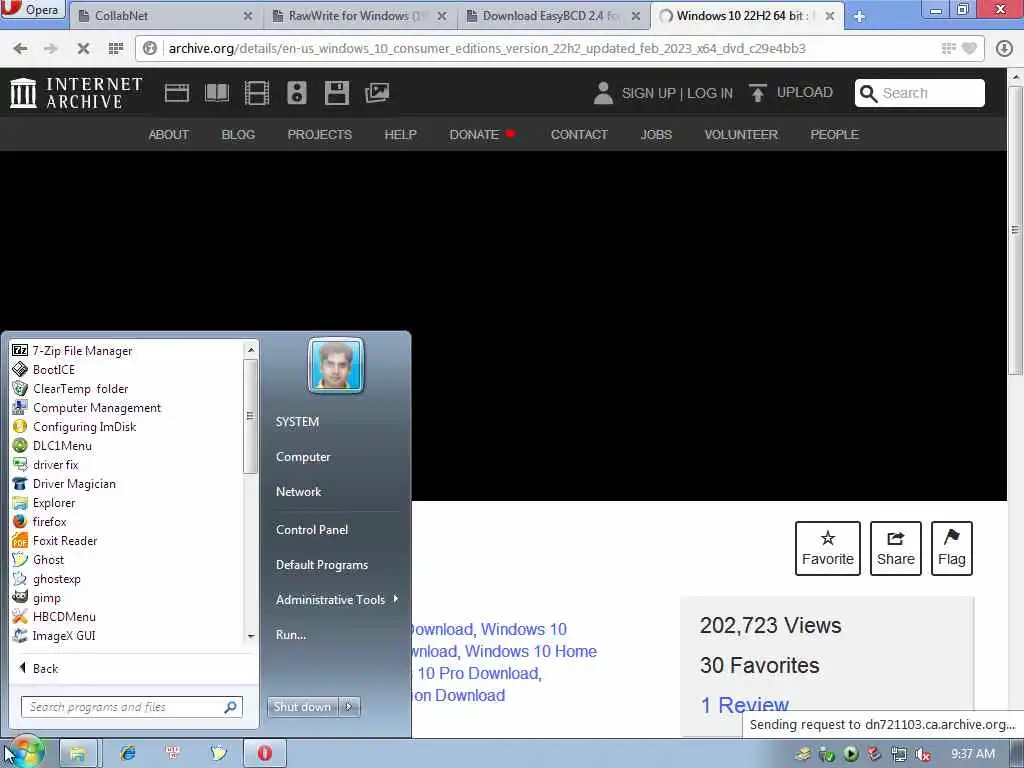Click the SIGN UP link
This screenshot has width=1024, height=768.
point(648,93)
